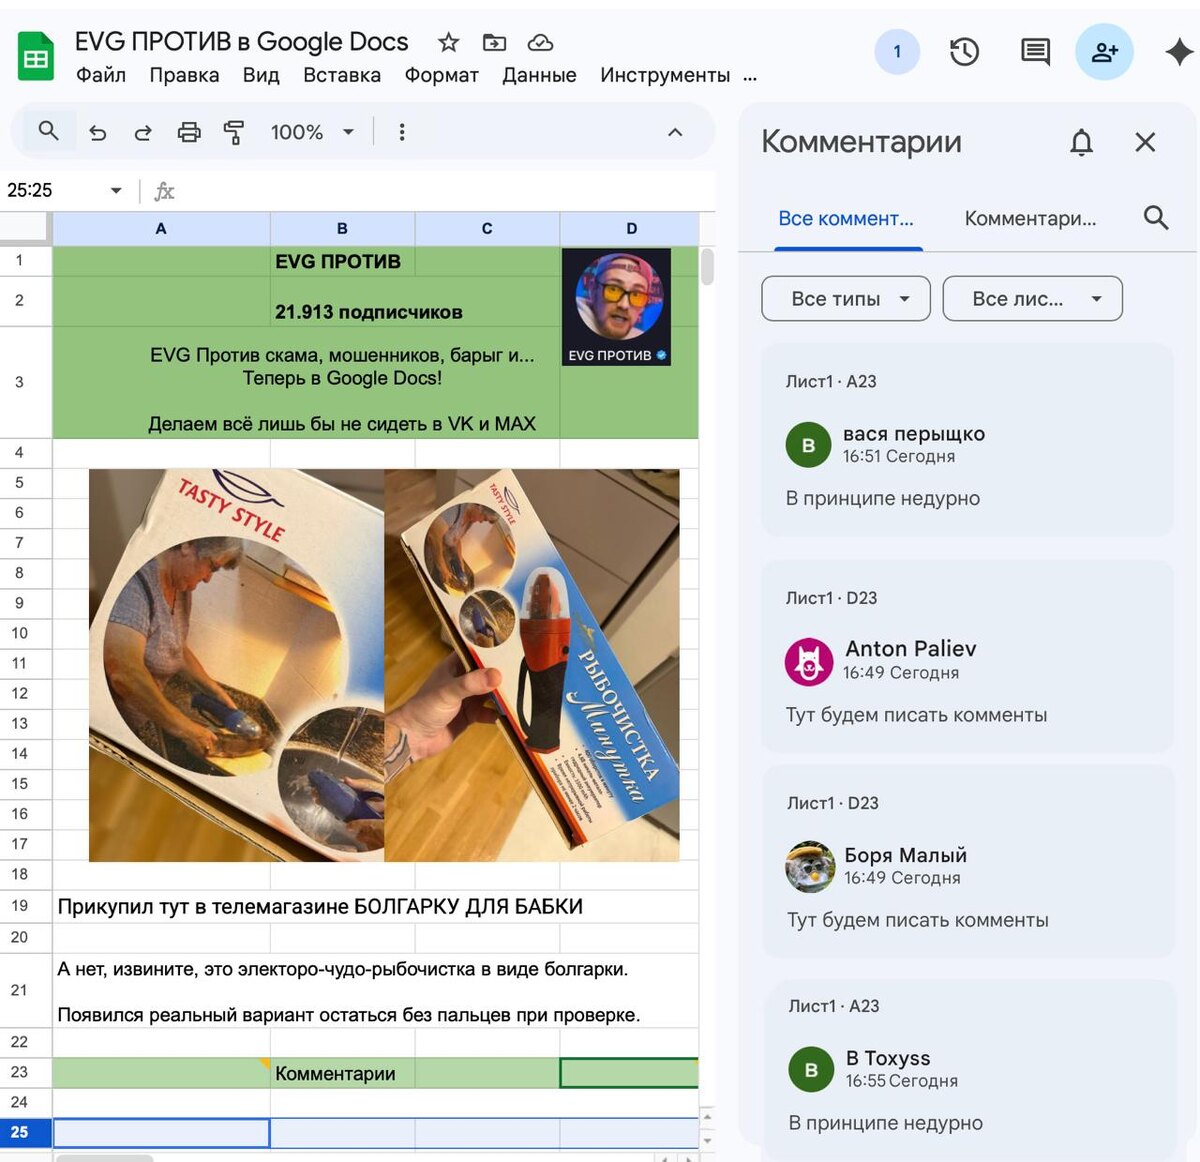Open the Формат menu
The height and width of the screenshot is (1162, 1200).
pyautogui.click(x=441, y=75)
